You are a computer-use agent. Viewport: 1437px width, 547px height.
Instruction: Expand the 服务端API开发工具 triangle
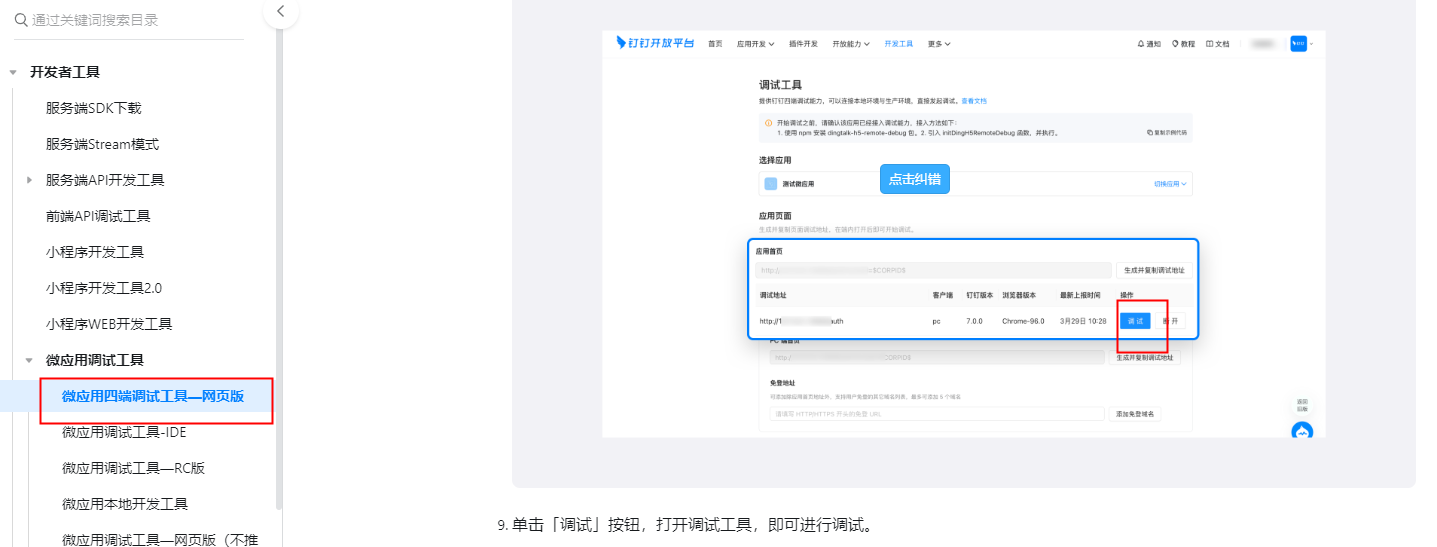29,180
